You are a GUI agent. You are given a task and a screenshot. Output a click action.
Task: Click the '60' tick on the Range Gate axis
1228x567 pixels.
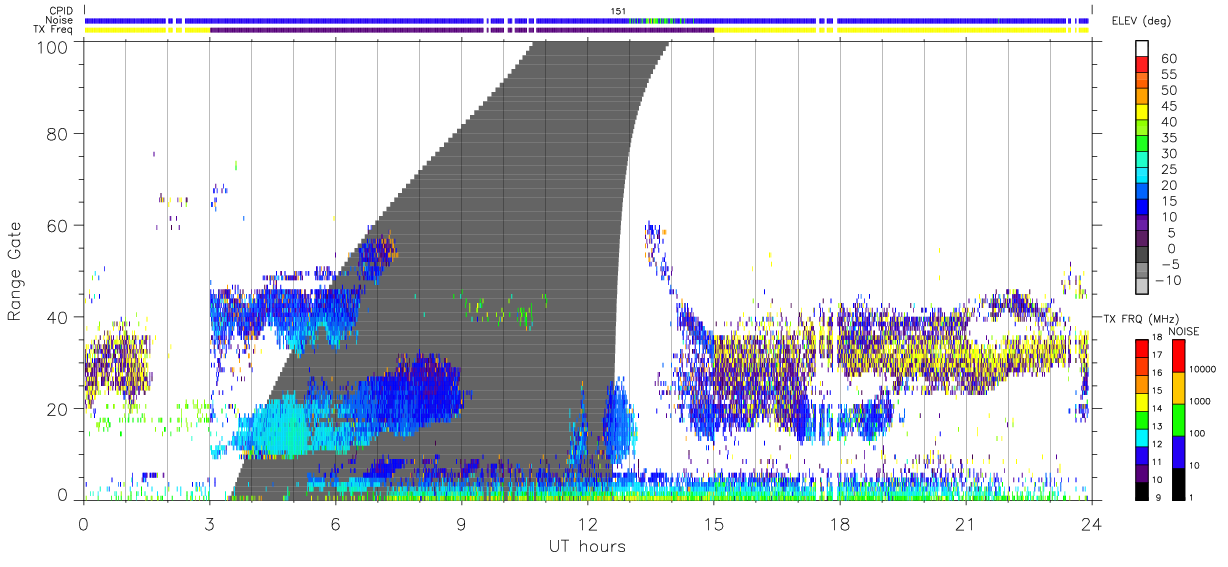[57, 225]
